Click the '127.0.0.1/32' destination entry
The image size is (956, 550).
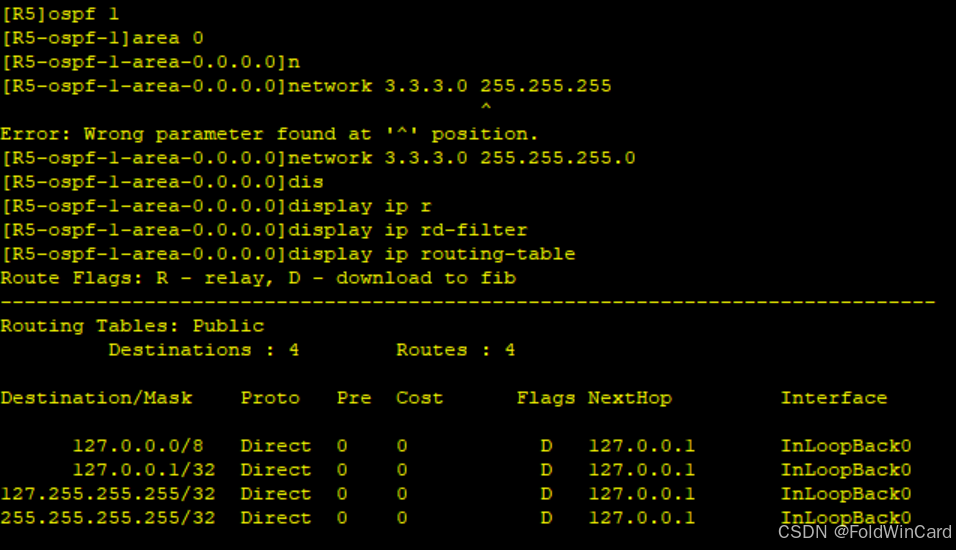tap(144, 470)
